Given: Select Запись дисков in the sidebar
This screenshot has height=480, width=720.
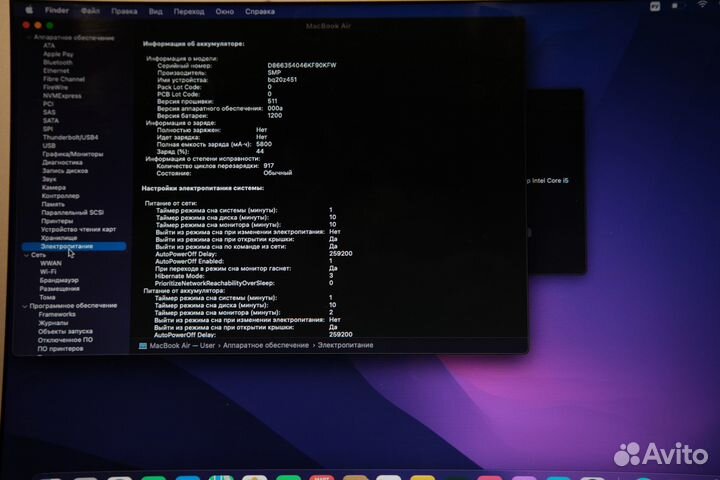Looking at the screenshot, I should coord(65,170).
